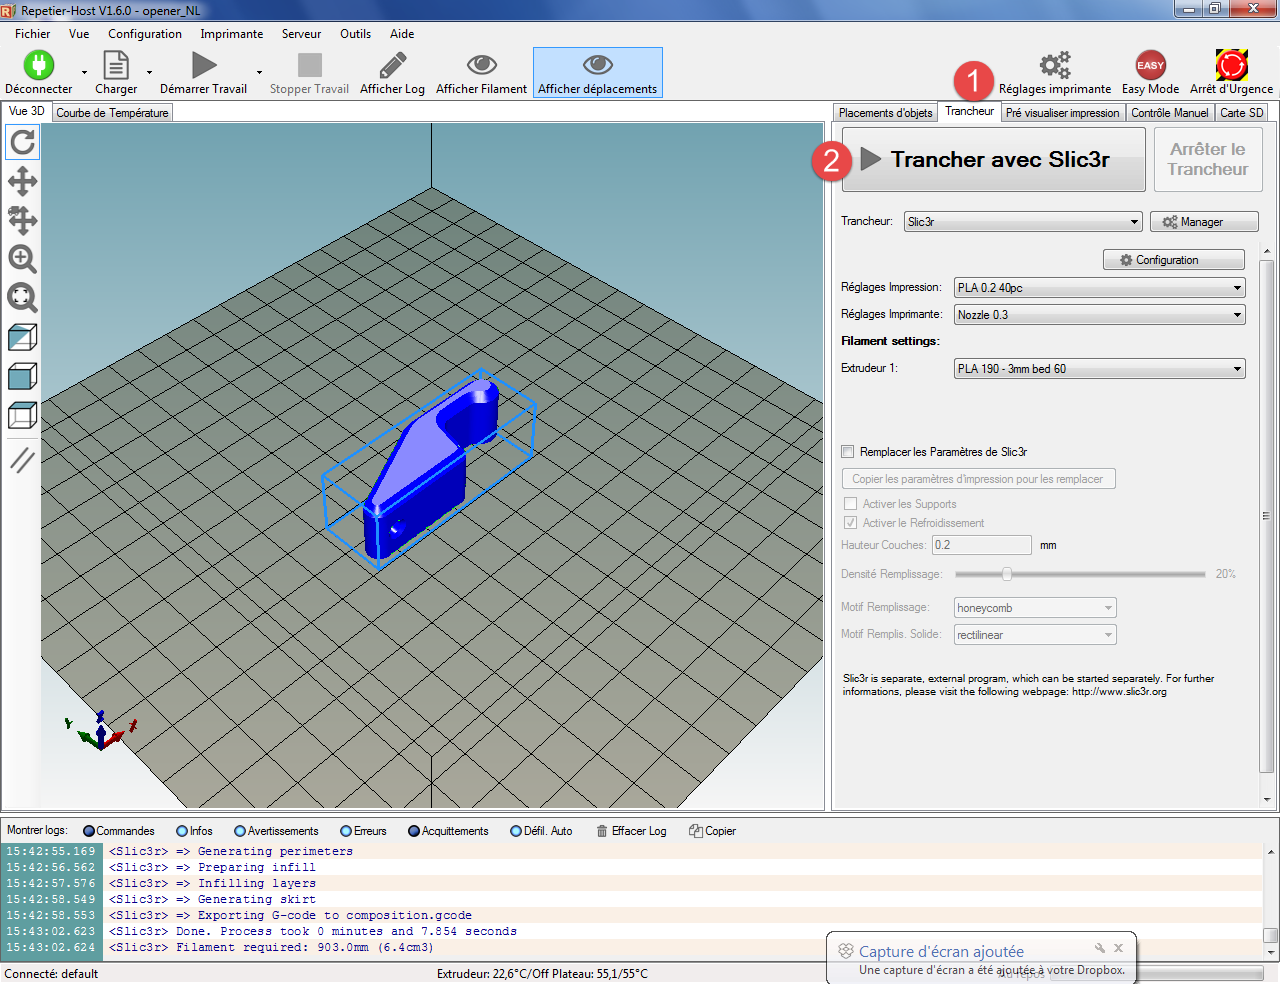This screenshot has height=984, width=1280.
Task: Click the Stopper Travail stop icon
Action: 310,65
